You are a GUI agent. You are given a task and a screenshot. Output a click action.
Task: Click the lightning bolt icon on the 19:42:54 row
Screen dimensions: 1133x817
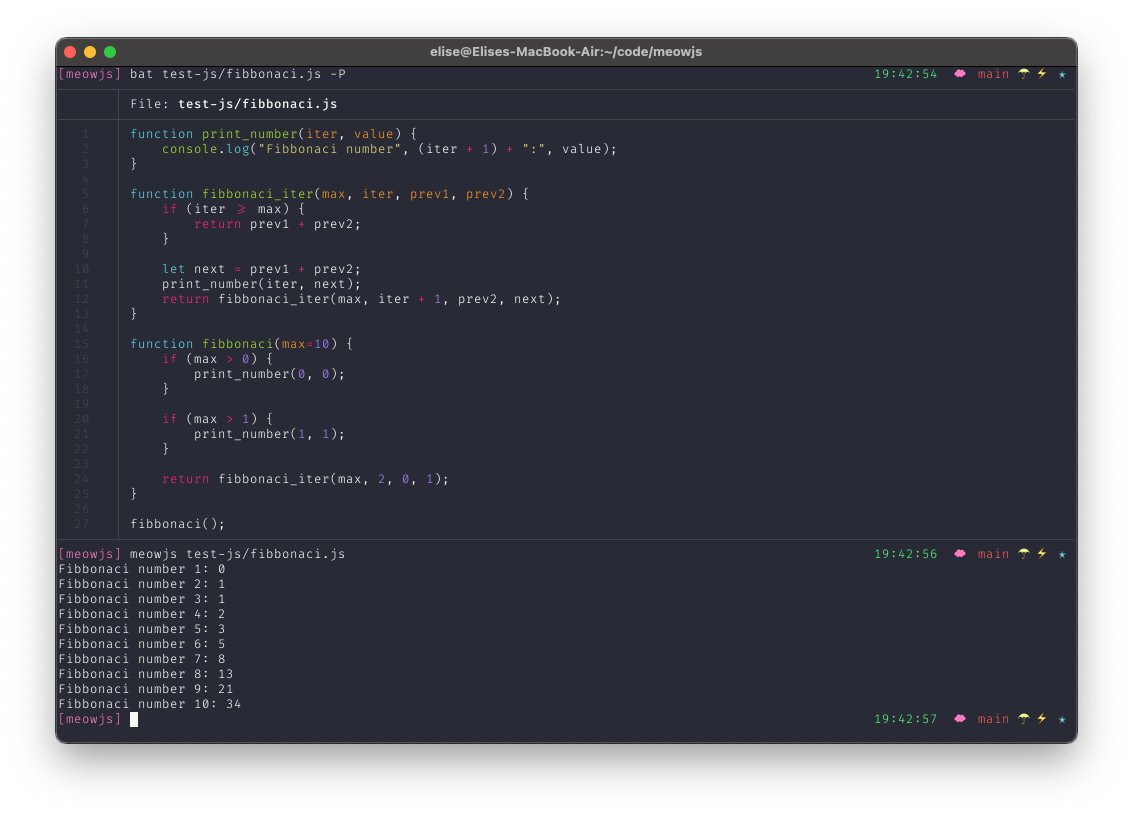coord(1042,74)
